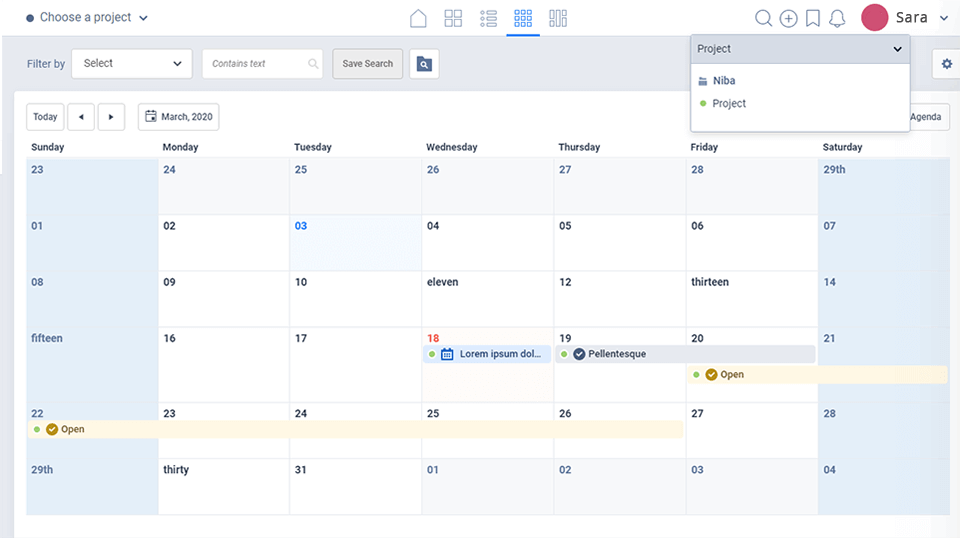Expand the Choose a project dropdown

pyautogui.click(x=88, y=18)
